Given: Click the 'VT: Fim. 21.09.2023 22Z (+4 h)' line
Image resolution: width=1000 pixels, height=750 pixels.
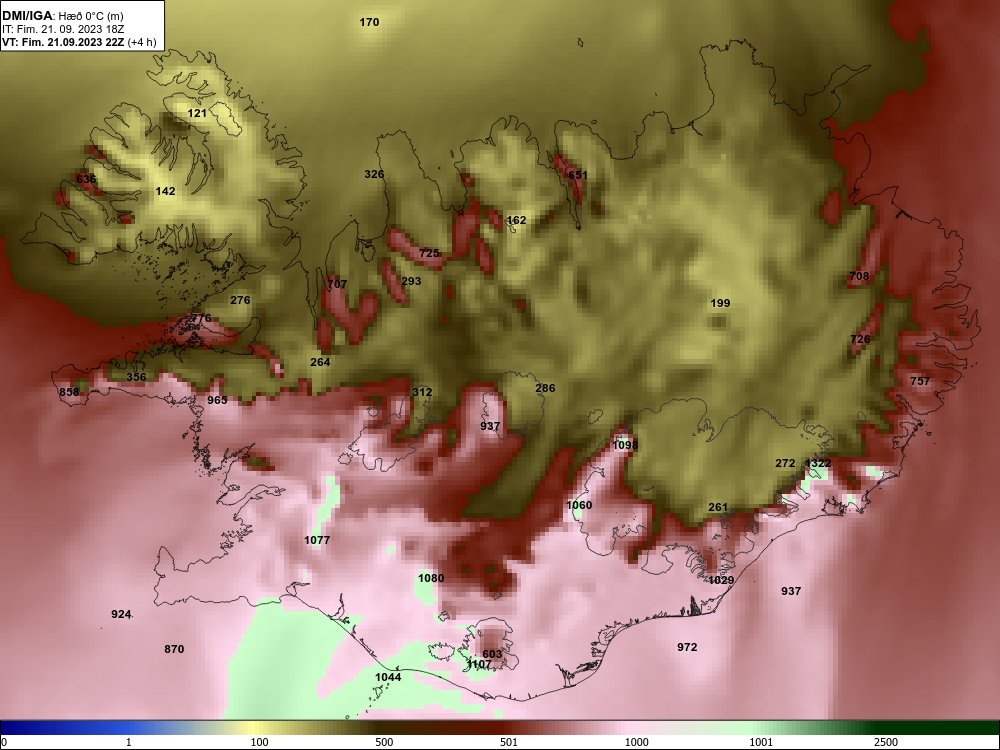Looking at the screenshot, I should pos(79,42).
